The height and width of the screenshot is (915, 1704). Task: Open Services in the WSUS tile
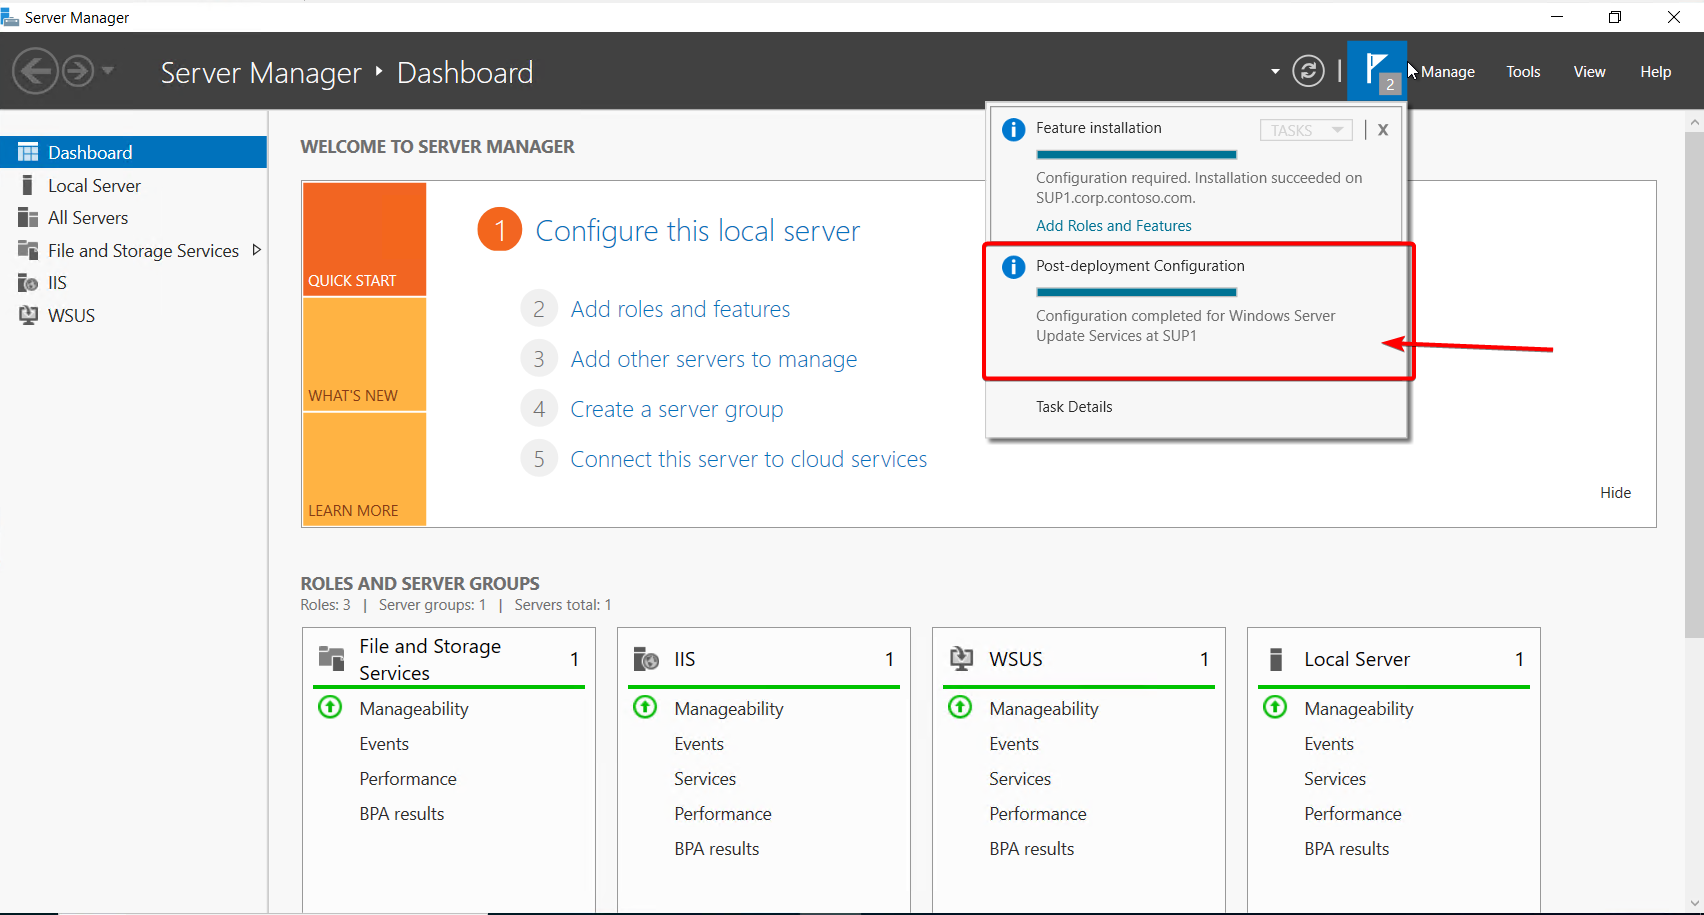pyautogui.click(x=1020, y=779)
